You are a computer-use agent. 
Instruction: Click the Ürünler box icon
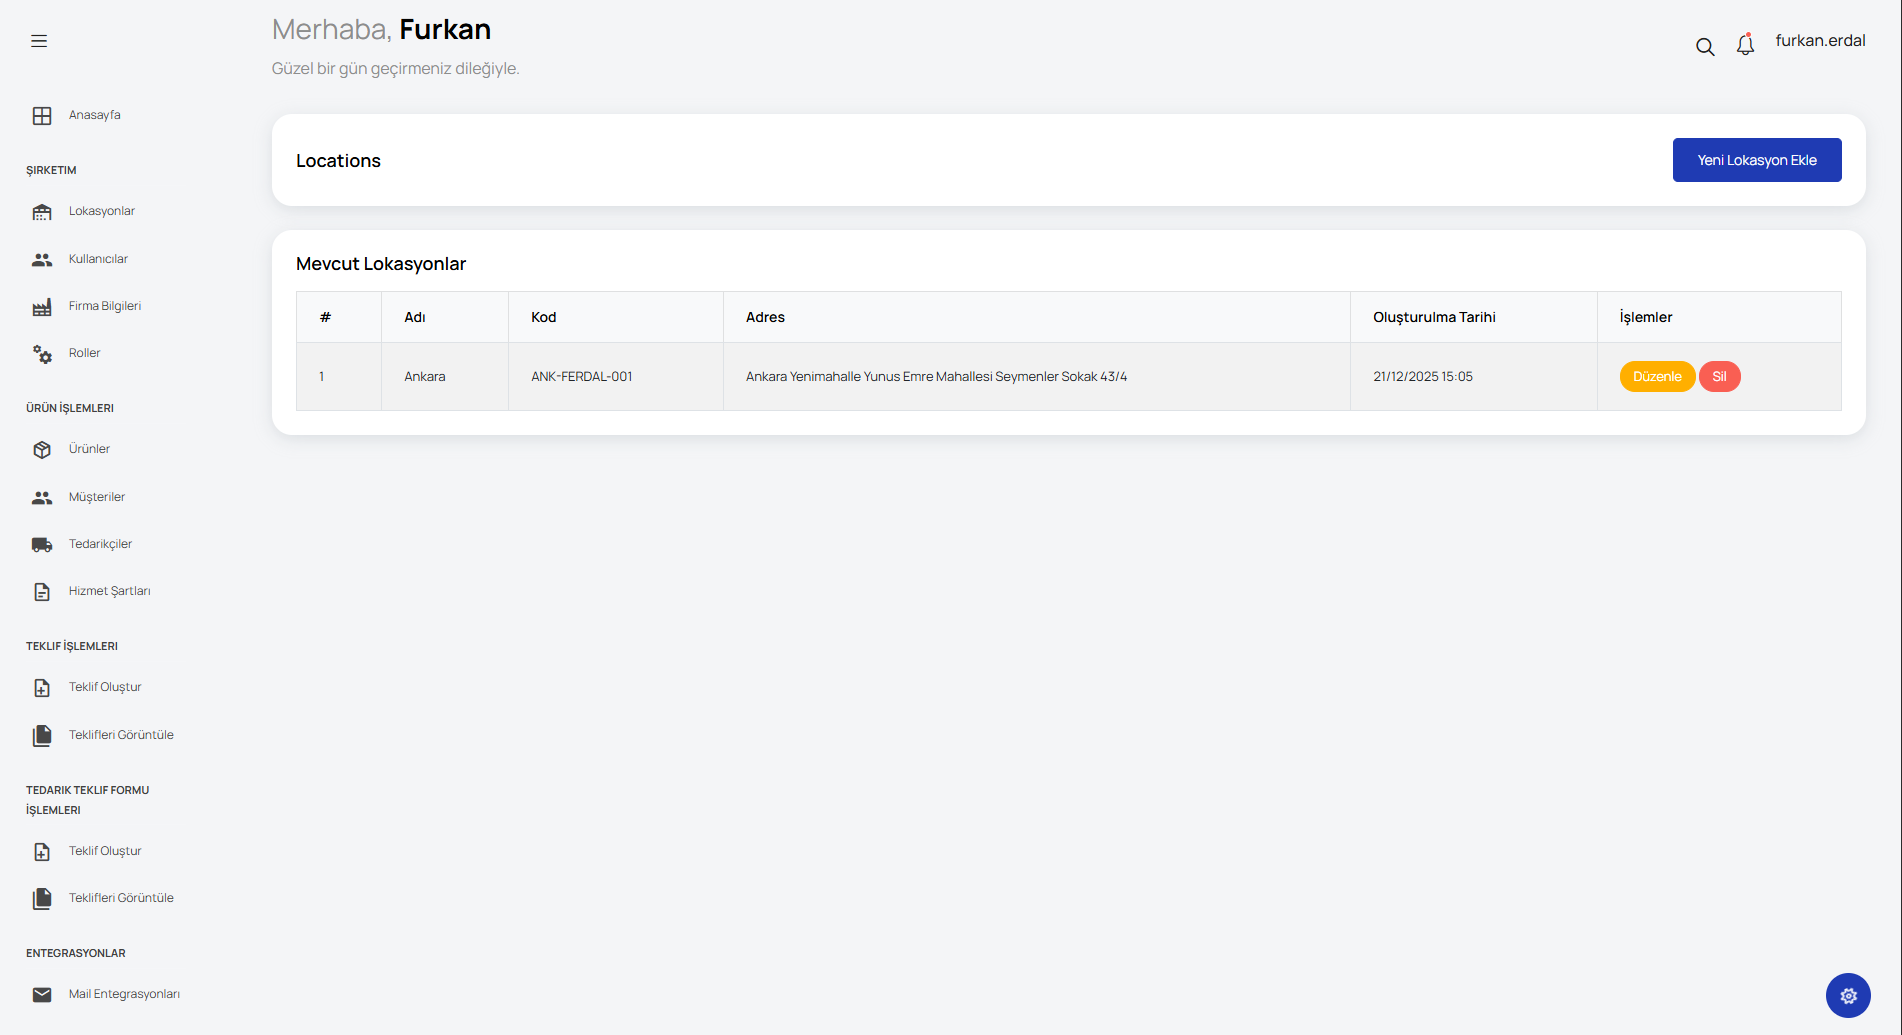click(42, 450)
